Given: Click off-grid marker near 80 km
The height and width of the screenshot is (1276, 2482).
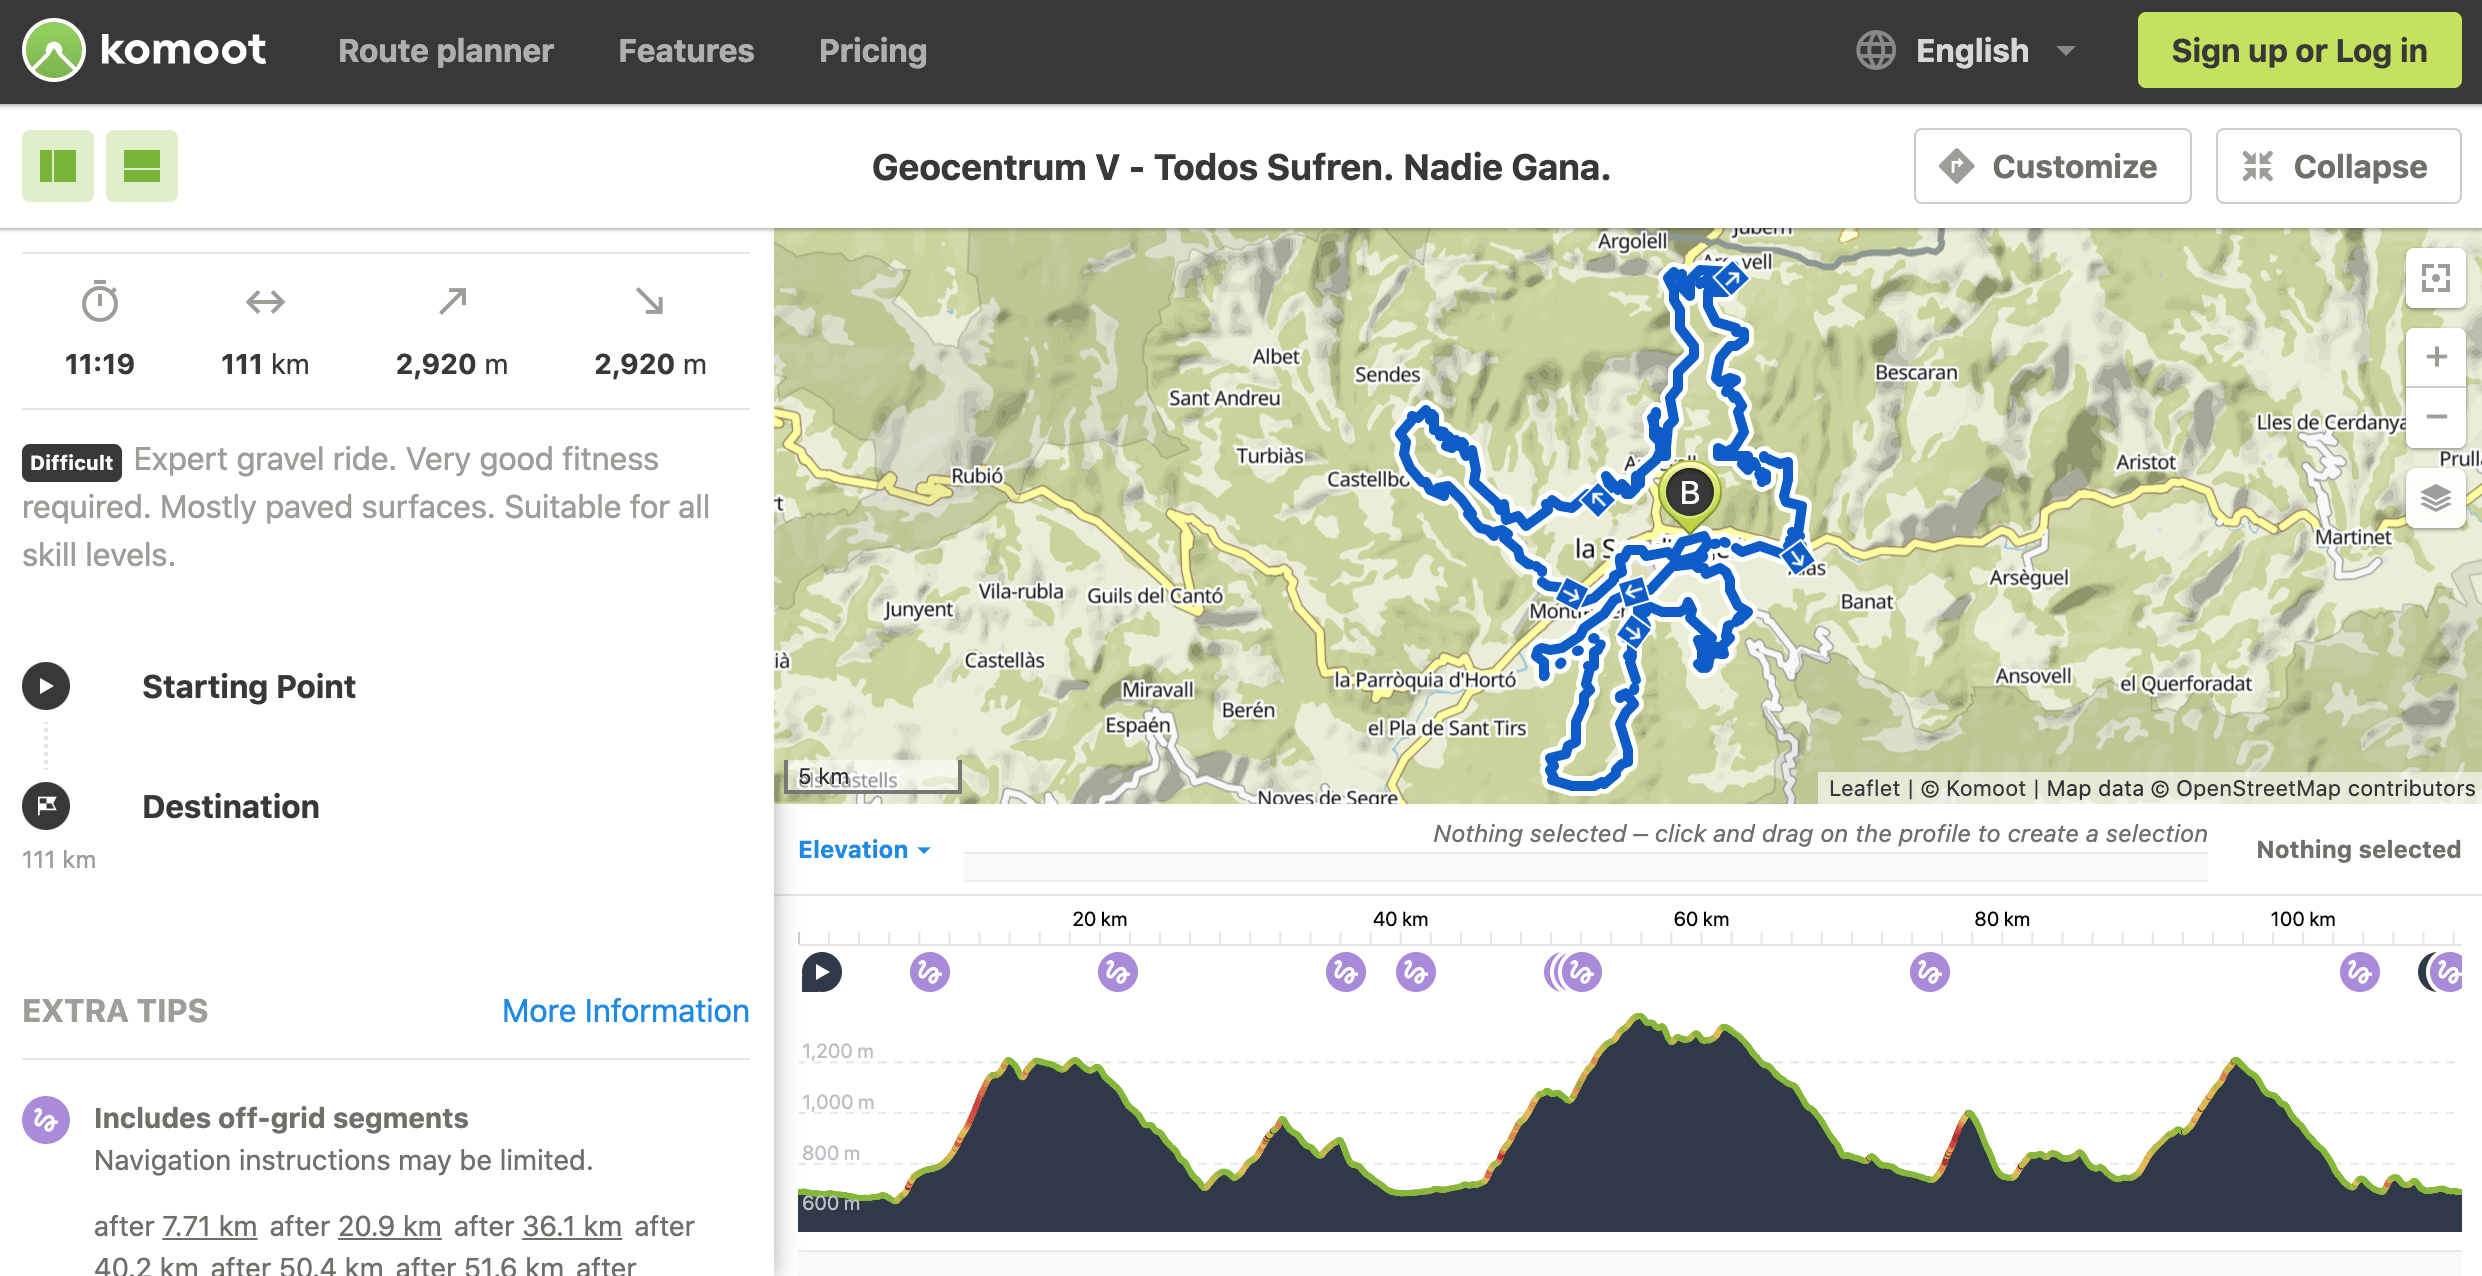Looking at the screenshot, I should coord(1930,972).
